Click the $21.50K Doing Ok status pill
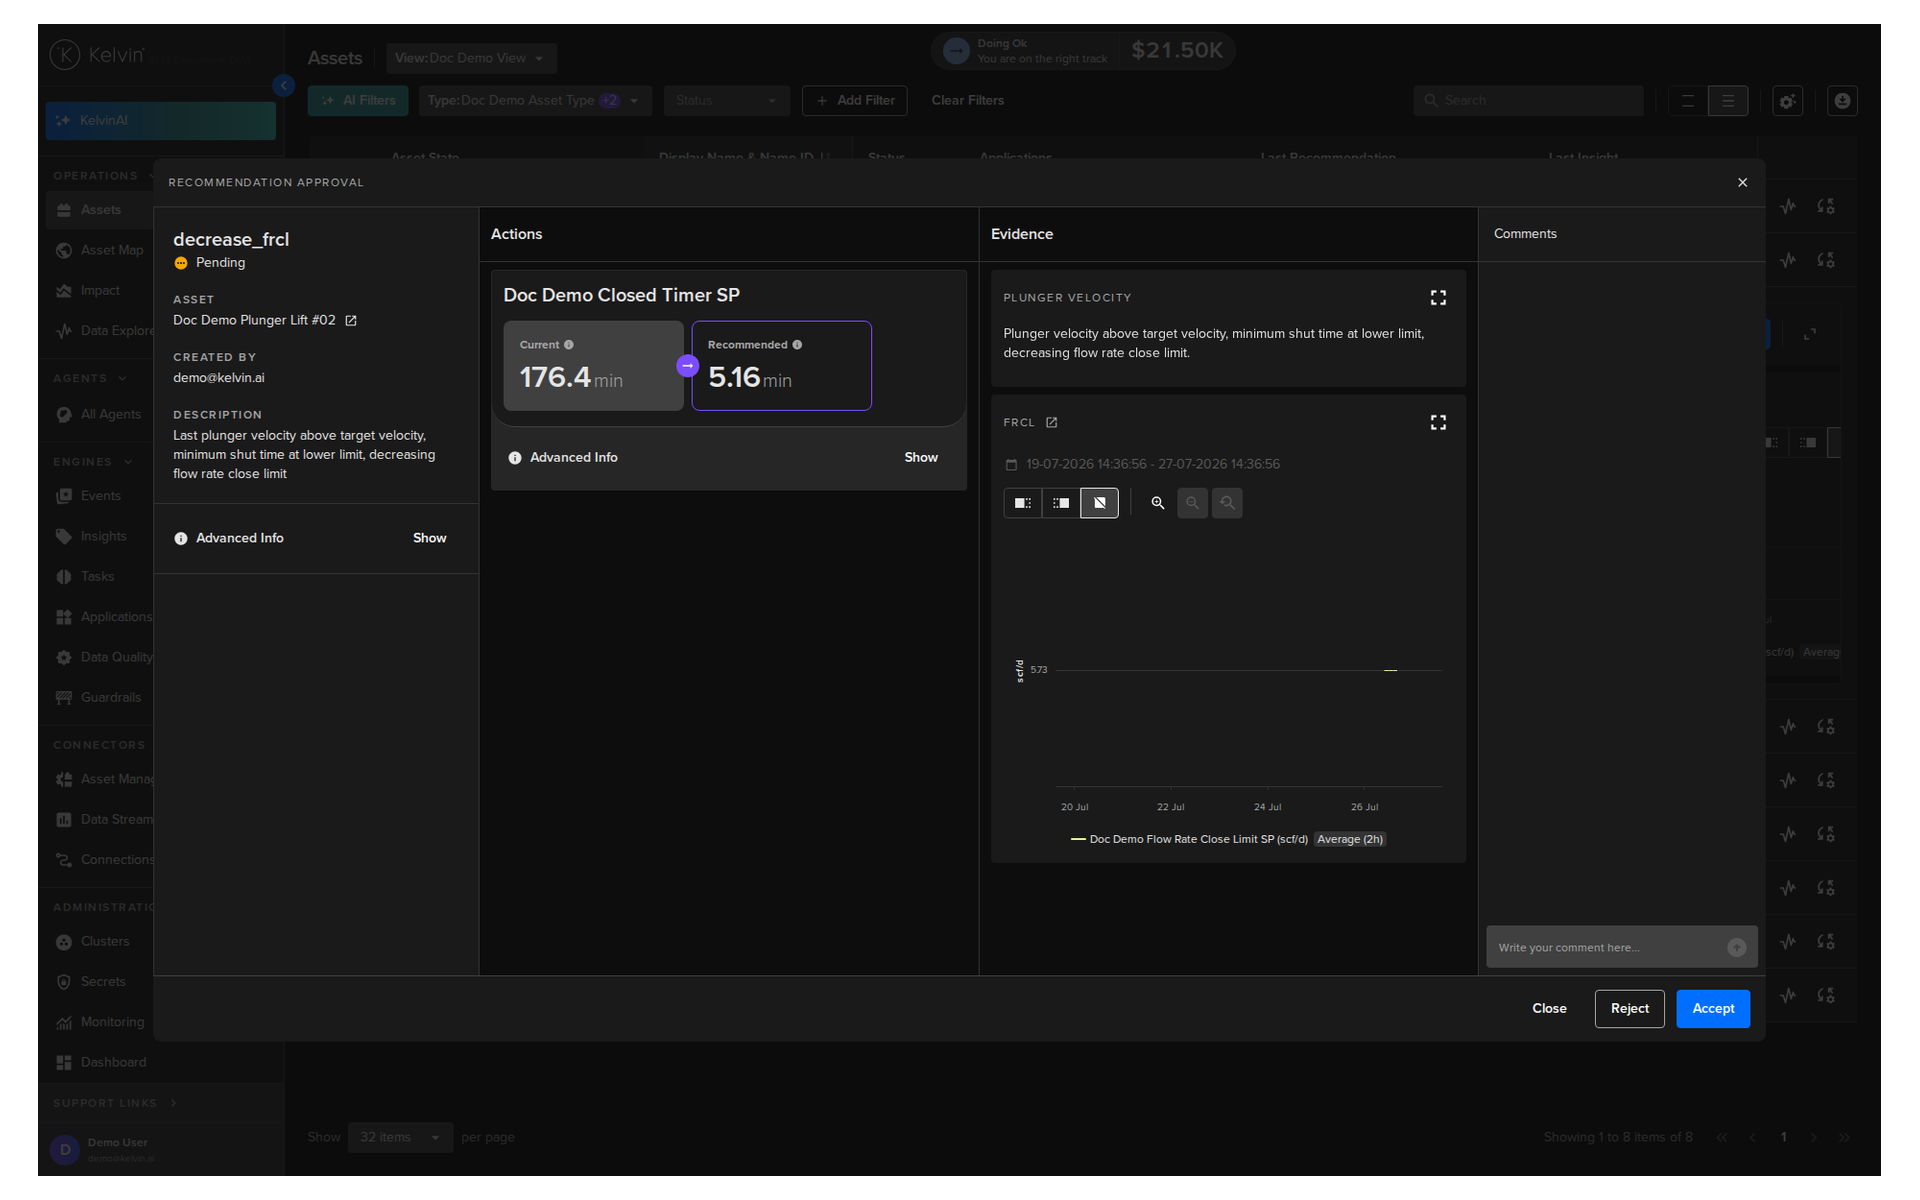 pyautogui.click(x=1083, y=51)
